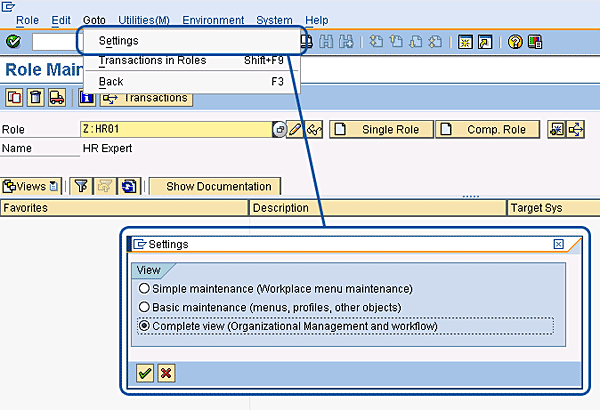Click the Transactions toolbar button
Viewport: 600px width, 410px height.
pyautogui.click(x=147, y=98)
